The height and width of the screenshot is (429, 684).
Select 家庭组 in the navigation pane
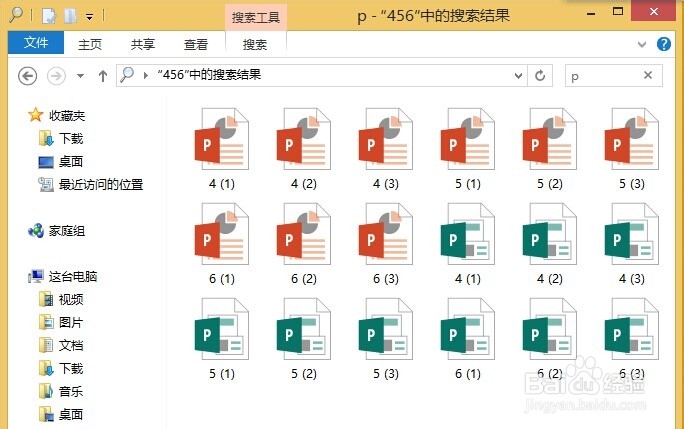click(57, 230)
